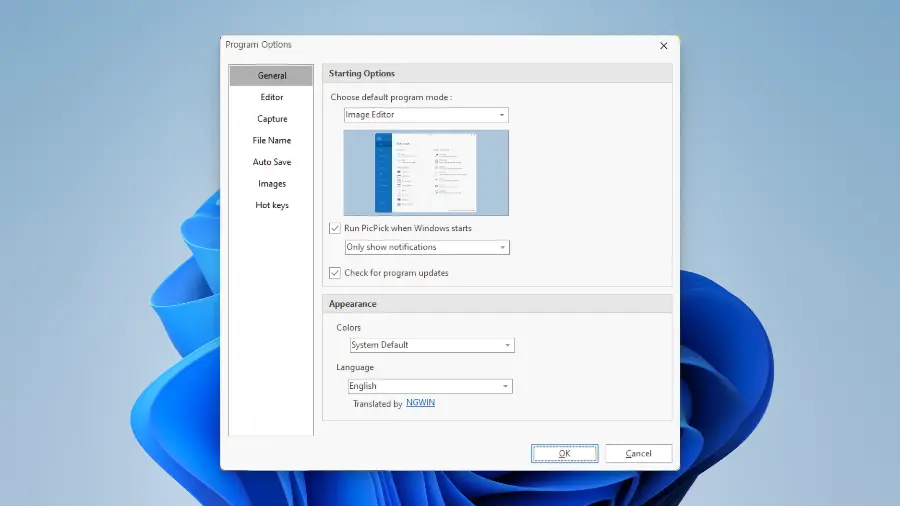Open the Editor settings section
Viewport: 900px width, 506px height.
pos(271,97)
